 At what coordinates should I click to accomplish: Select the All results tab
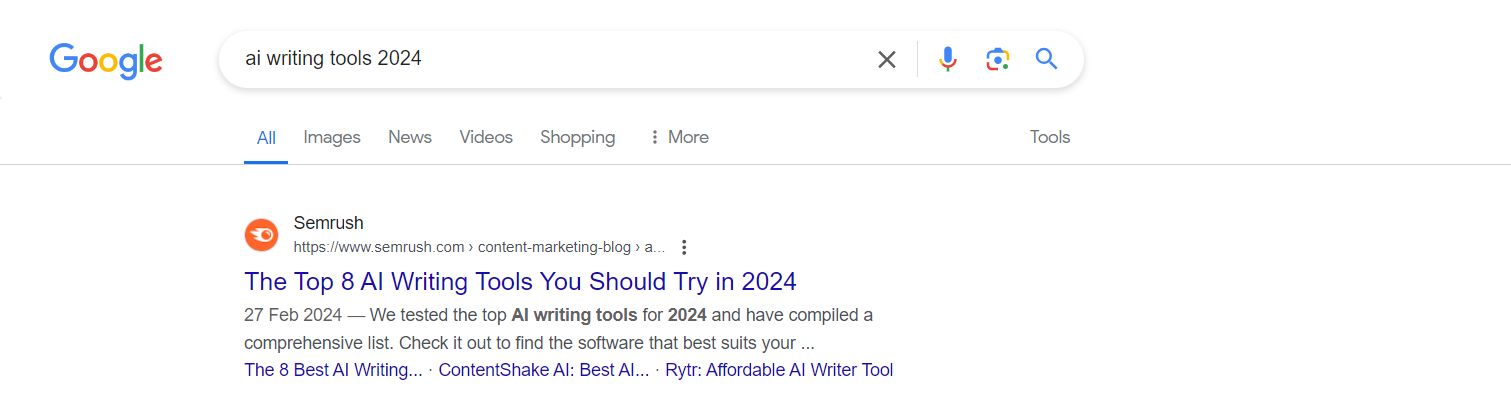(x=266, y=137)
